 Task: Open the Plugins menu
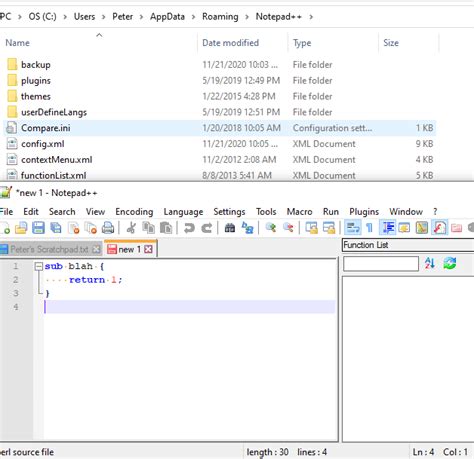click(x=364, y=212)
